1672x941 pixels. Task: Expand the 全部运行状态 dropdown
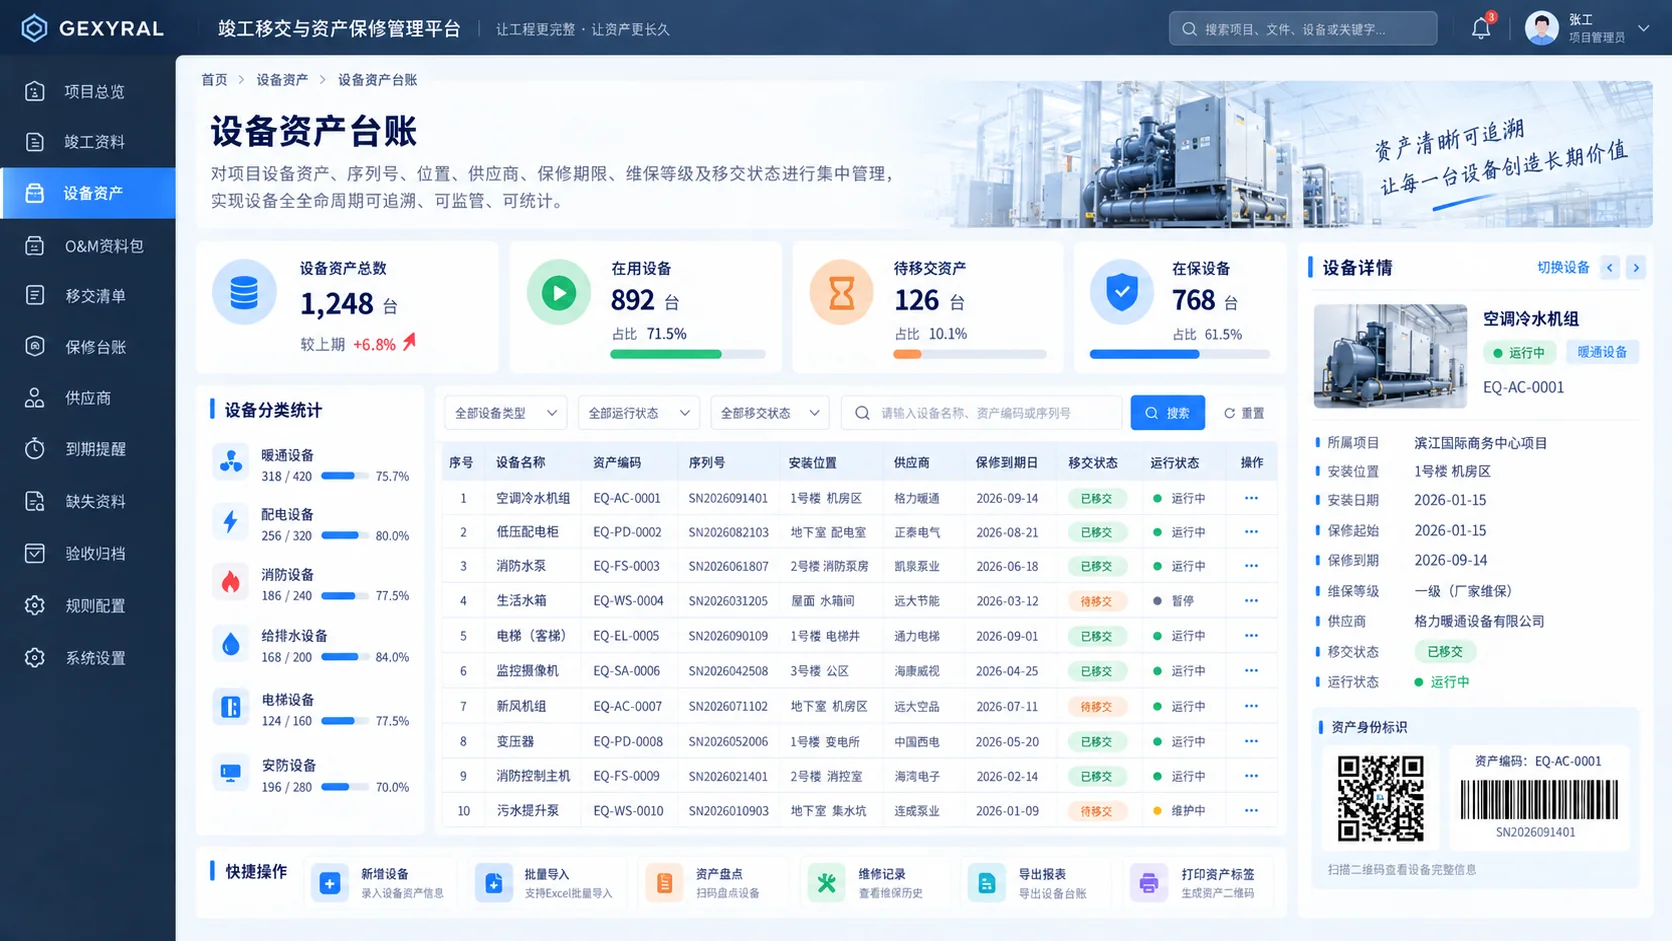point(638,413)
